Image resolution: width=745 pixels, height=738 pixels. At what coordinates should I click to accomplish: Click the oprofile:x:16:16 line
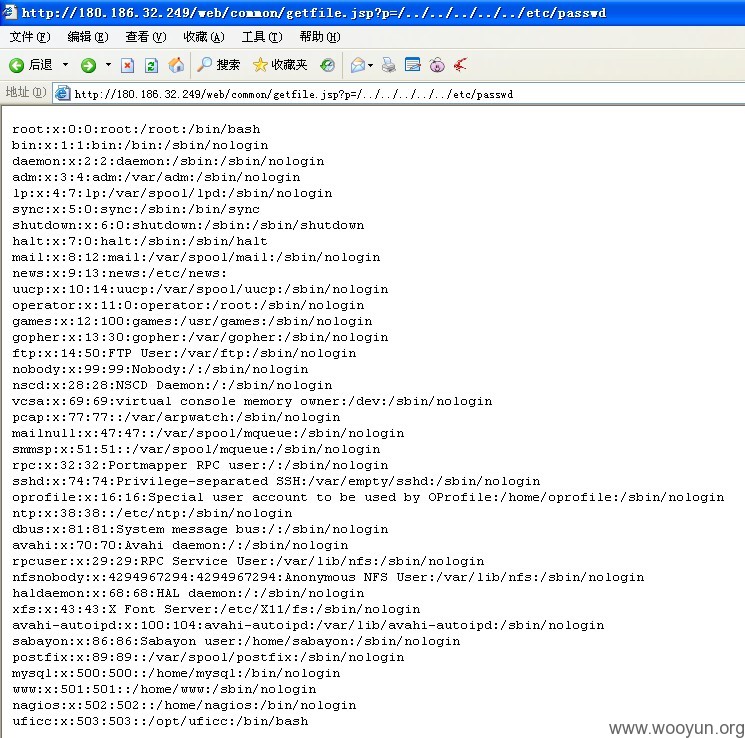pos(368,497)
